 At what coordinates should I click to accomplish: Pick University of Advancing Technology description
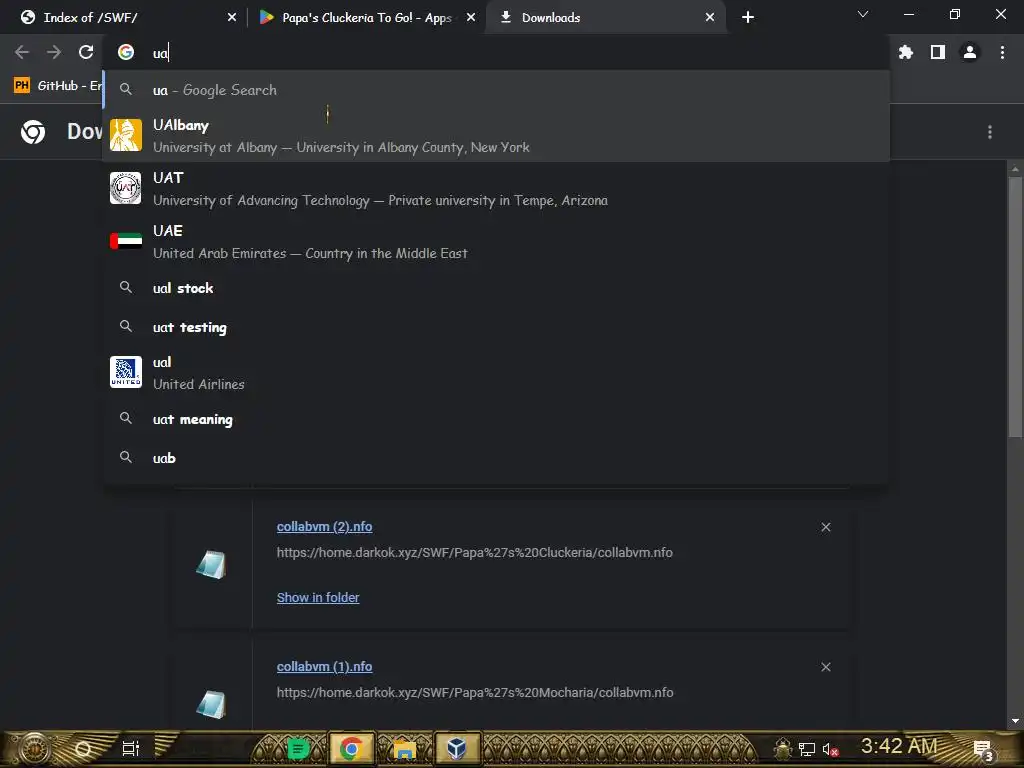click(x=380, y=200)
